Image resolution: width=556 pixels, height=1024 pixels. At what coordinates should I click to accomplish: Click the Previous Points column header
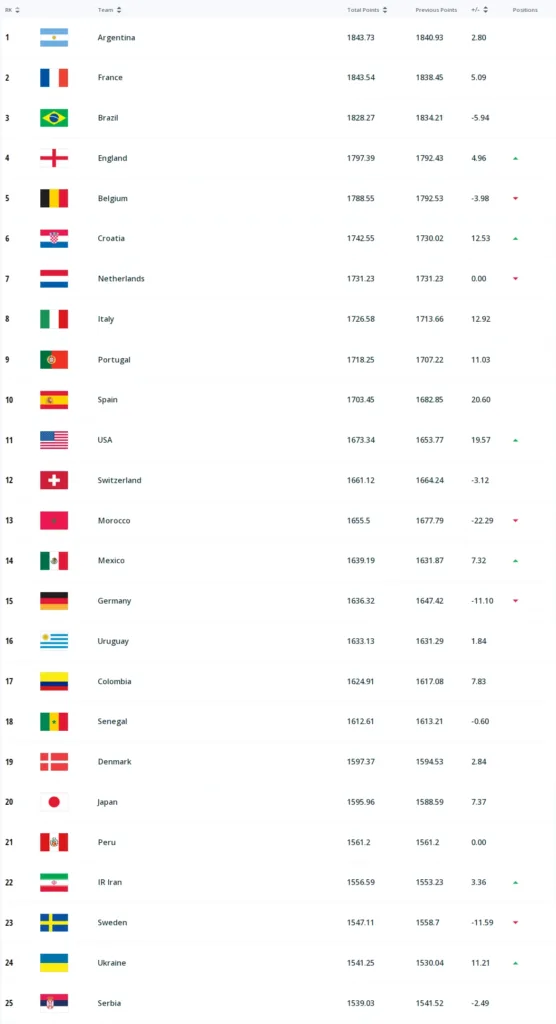436,10
